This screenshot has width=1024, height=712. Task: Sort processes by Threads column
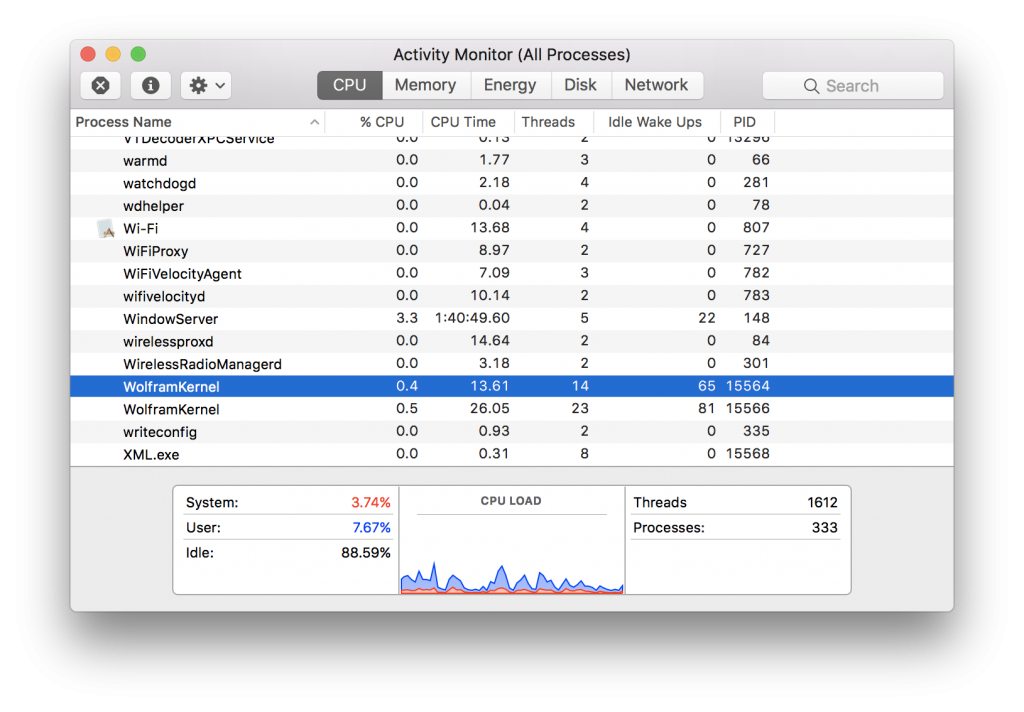548,122
